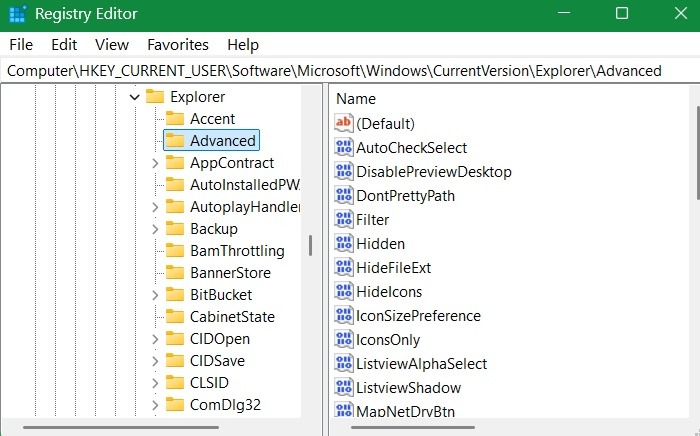Image resolution: width=700 pixels, height=436 pixels.
Task: Click the values pane horizontal scrollbar thumb
Action: tap(413, 427)
